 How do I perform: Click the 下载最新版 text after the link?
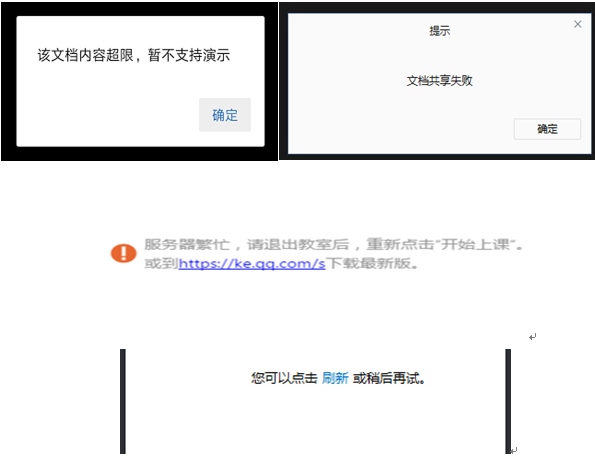click(x=372, y=263)
